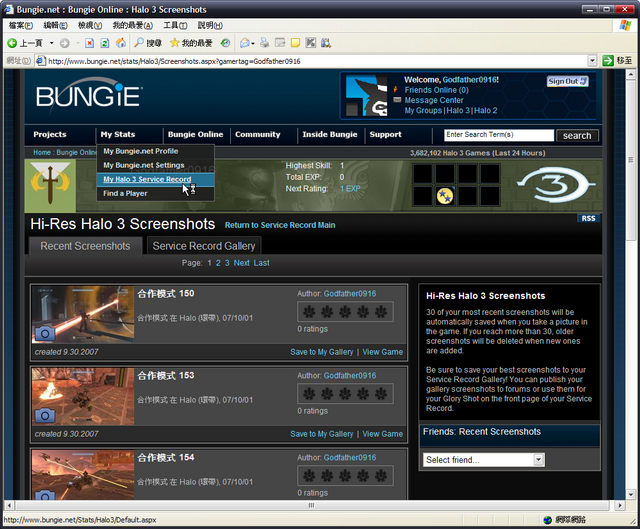Open the 檢視 (View) menu

click(x=90, y=25)
